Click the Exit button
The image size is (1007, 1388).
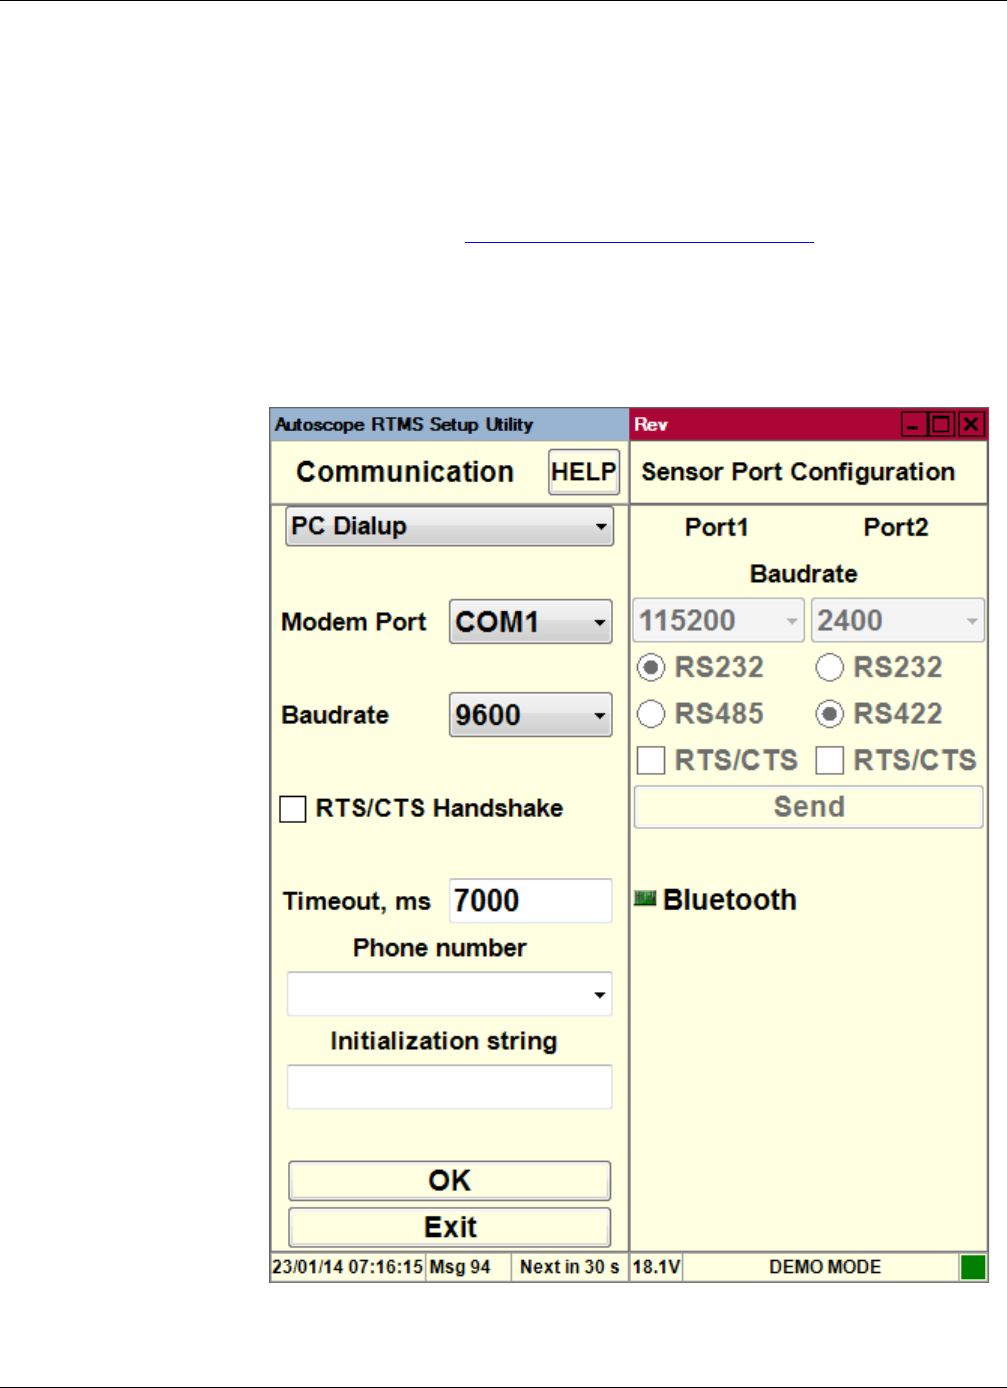coord(449,1227)
